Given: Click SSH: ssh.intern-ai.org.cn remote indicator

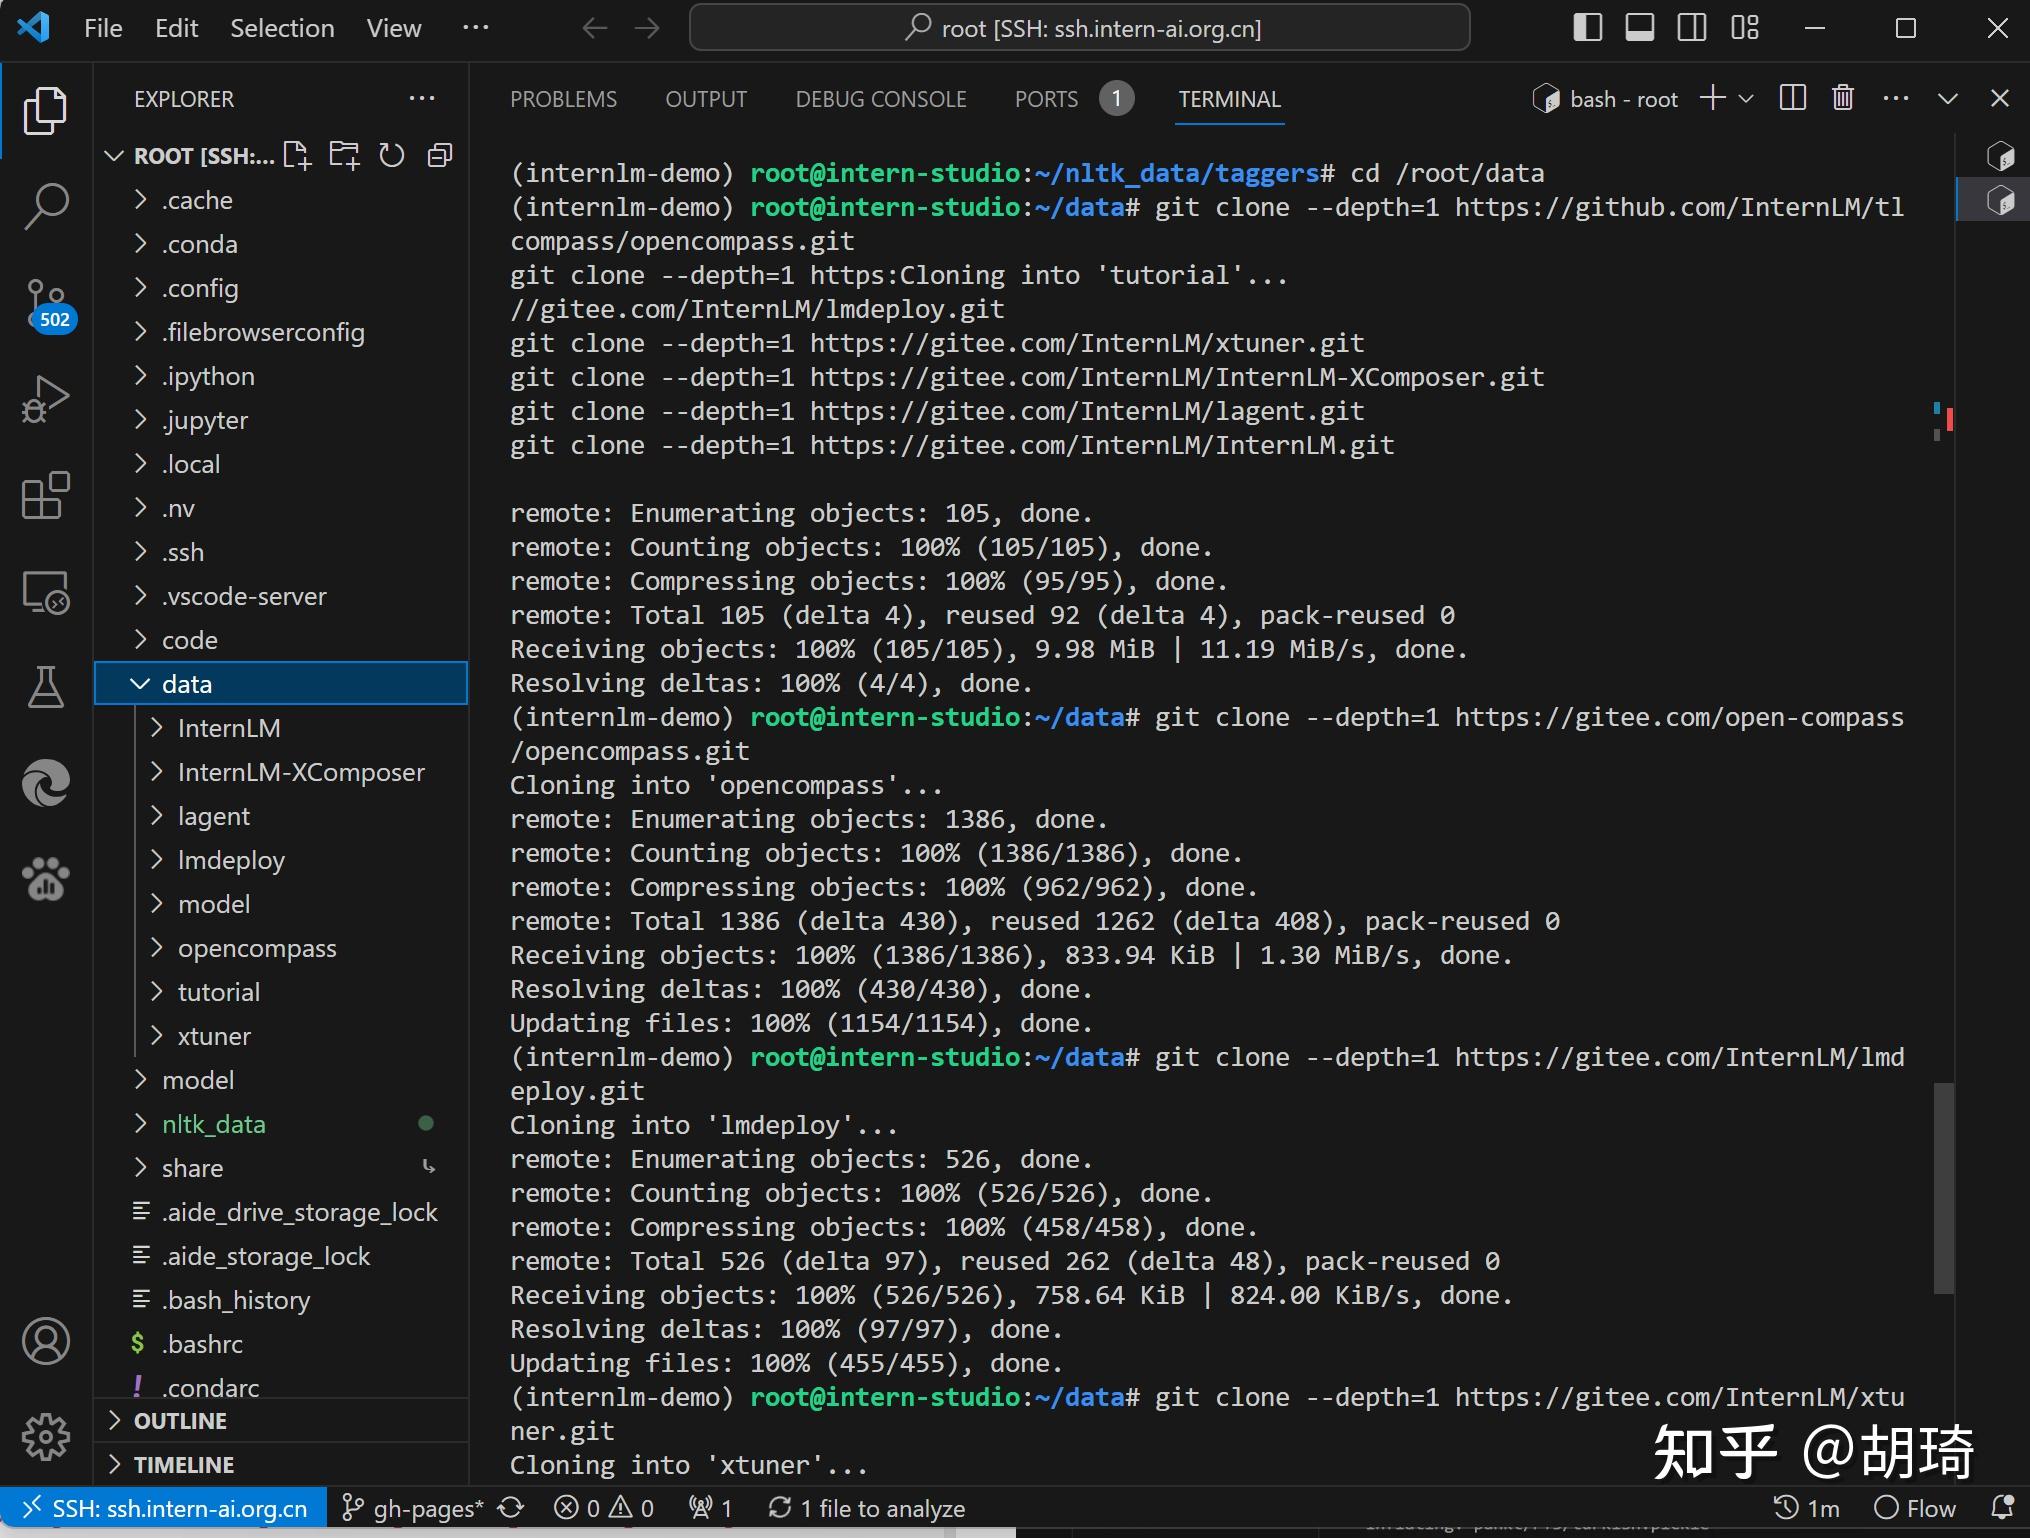Looking at the screenshot, I should pyautogui.click(x=165, y=1508).
